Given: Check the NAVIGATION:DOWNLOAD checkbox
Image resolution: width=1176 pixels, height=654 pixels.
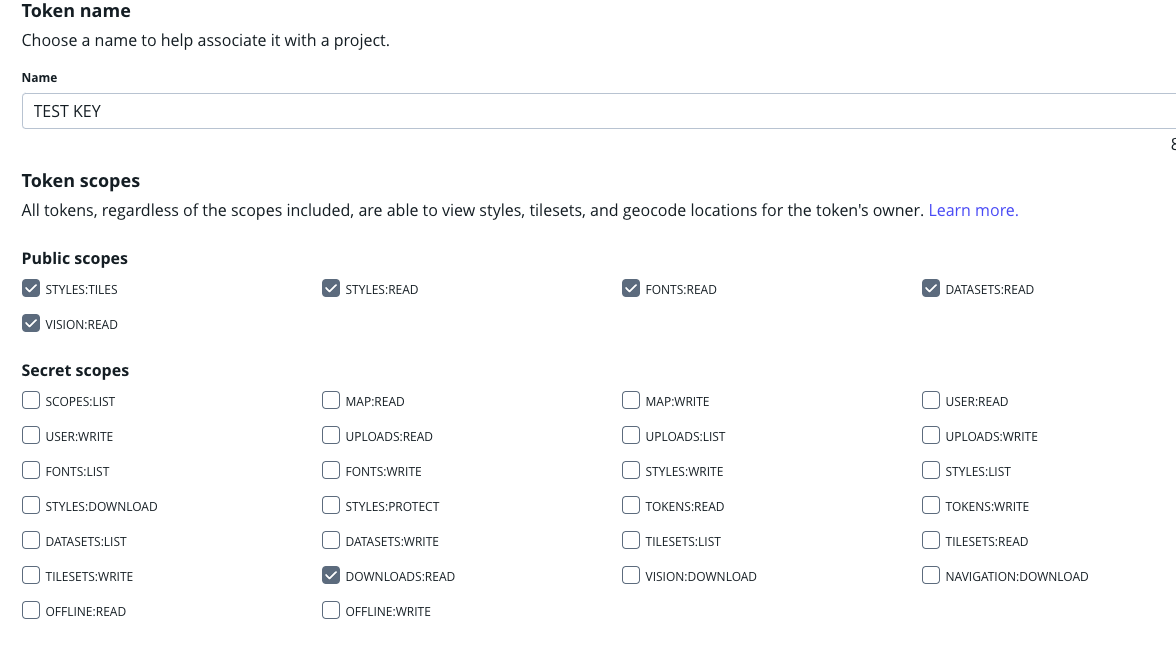Looking at the screenshot, I should [x=931, y=575].
